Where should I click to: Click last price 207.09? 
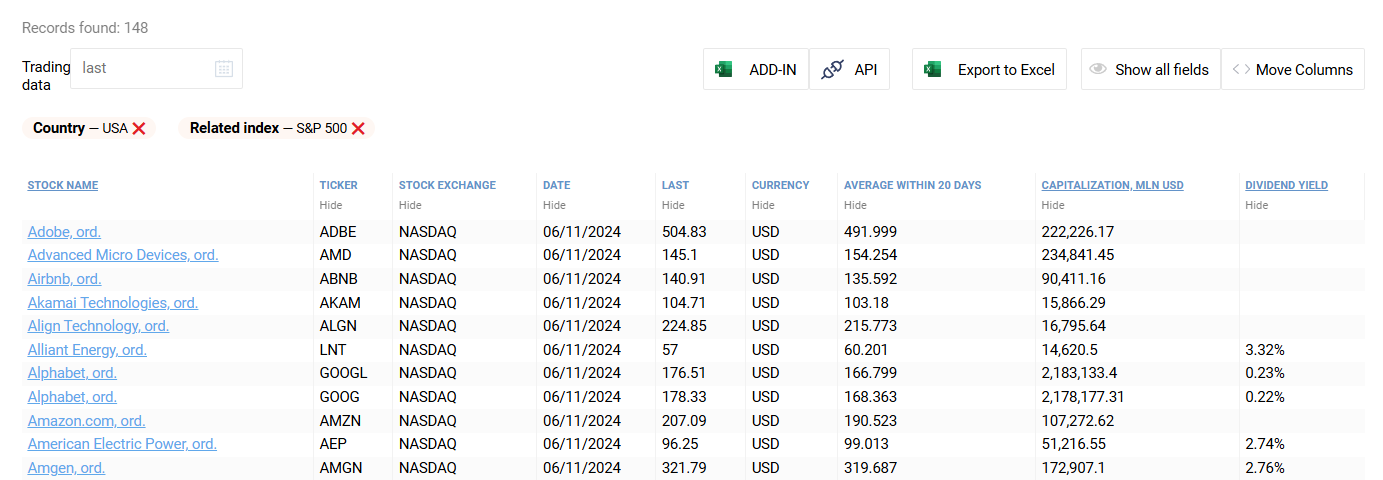(x=684, y=421)
